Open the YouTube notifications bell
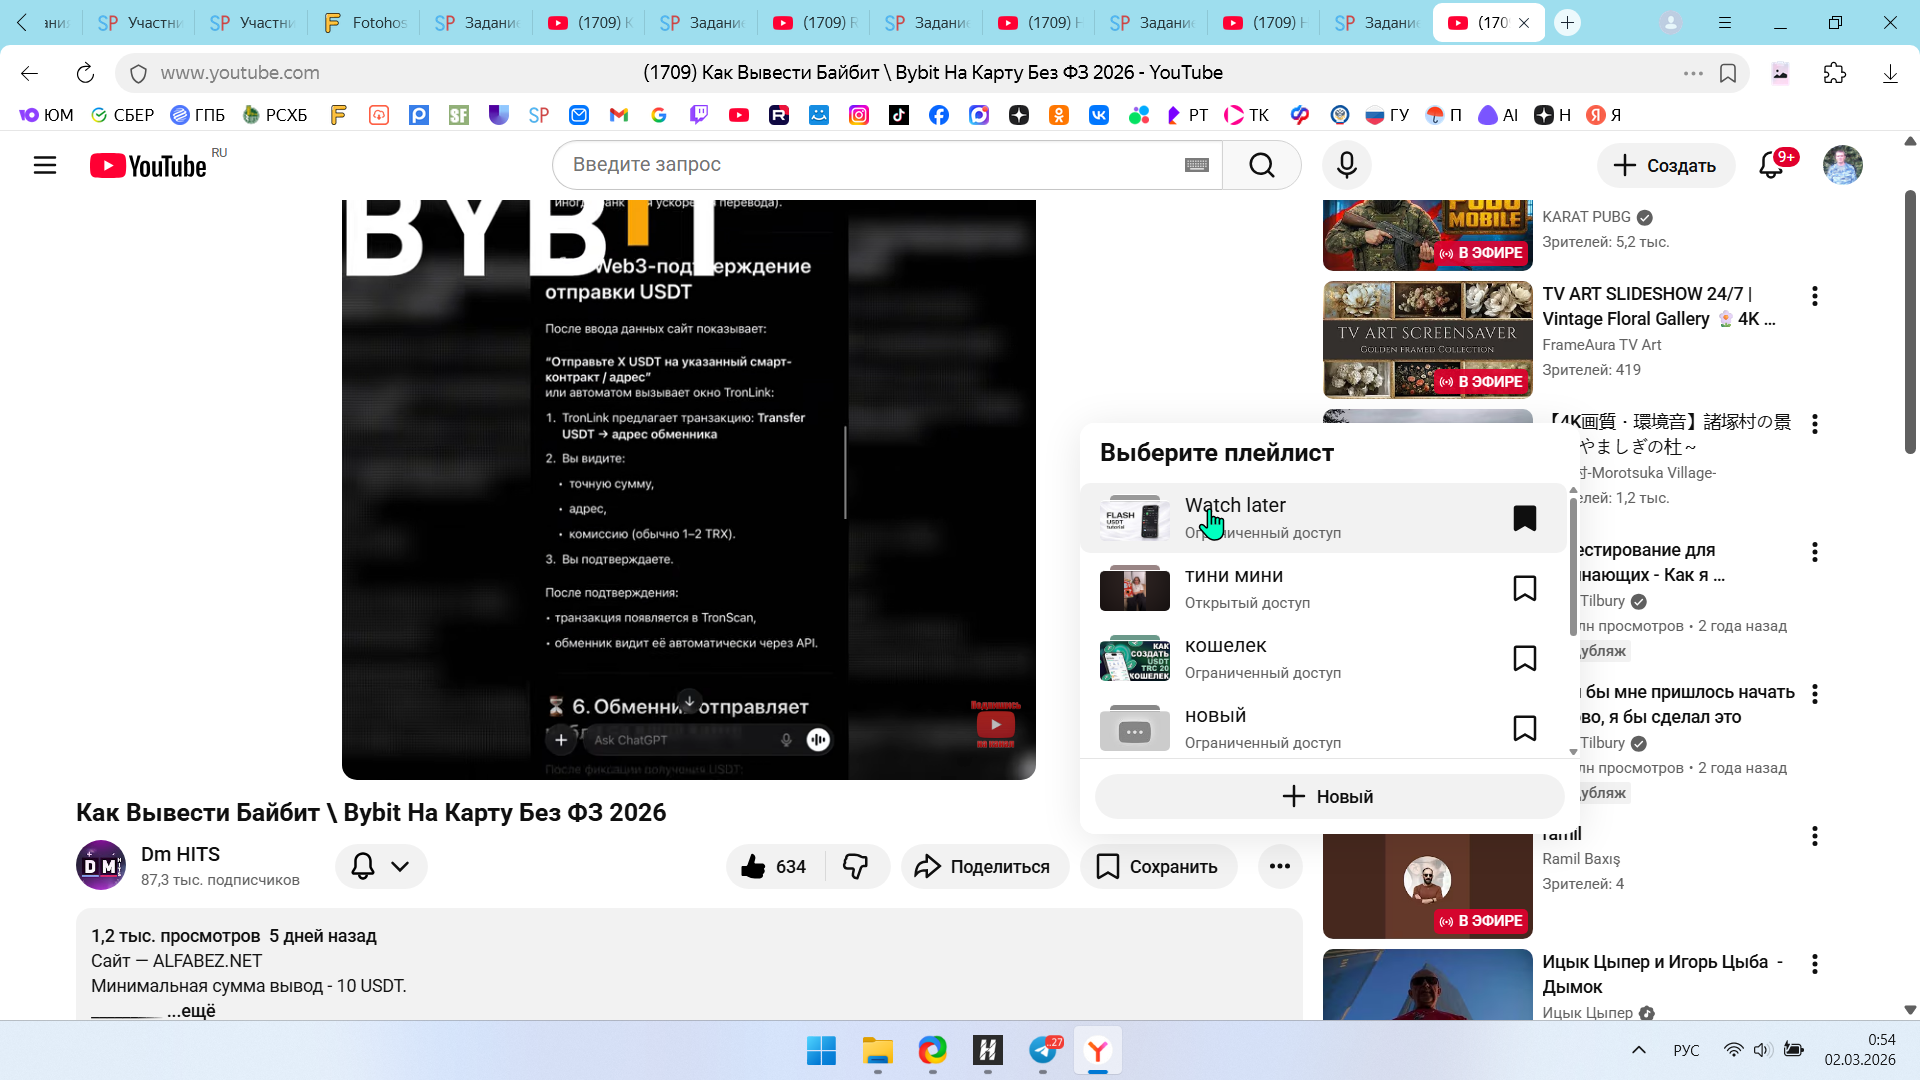Viewport: 1920px width, 1080px height. tap(1771, 165)
